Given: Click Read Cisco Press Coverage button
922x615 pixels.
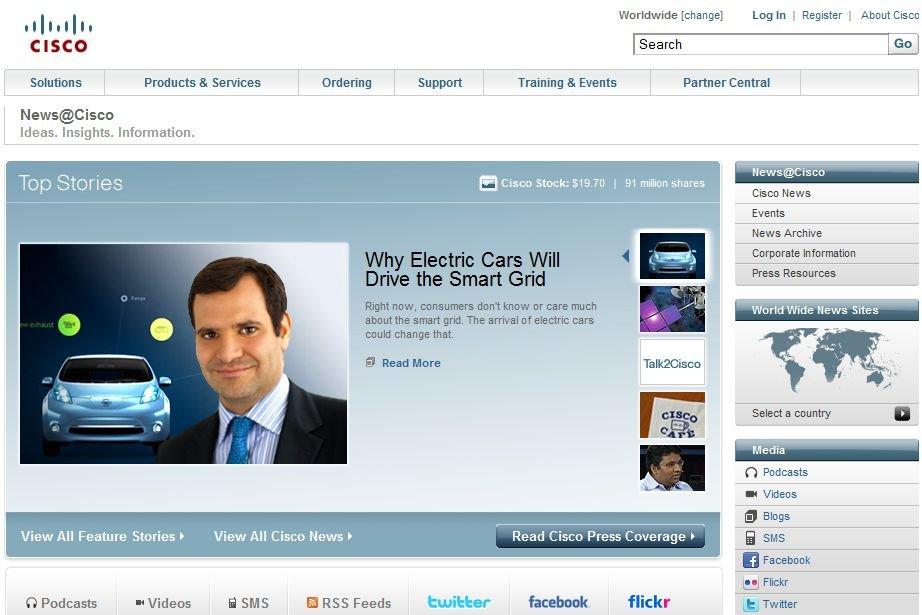Looking at the screenshot, I should (x=600, y=536).
